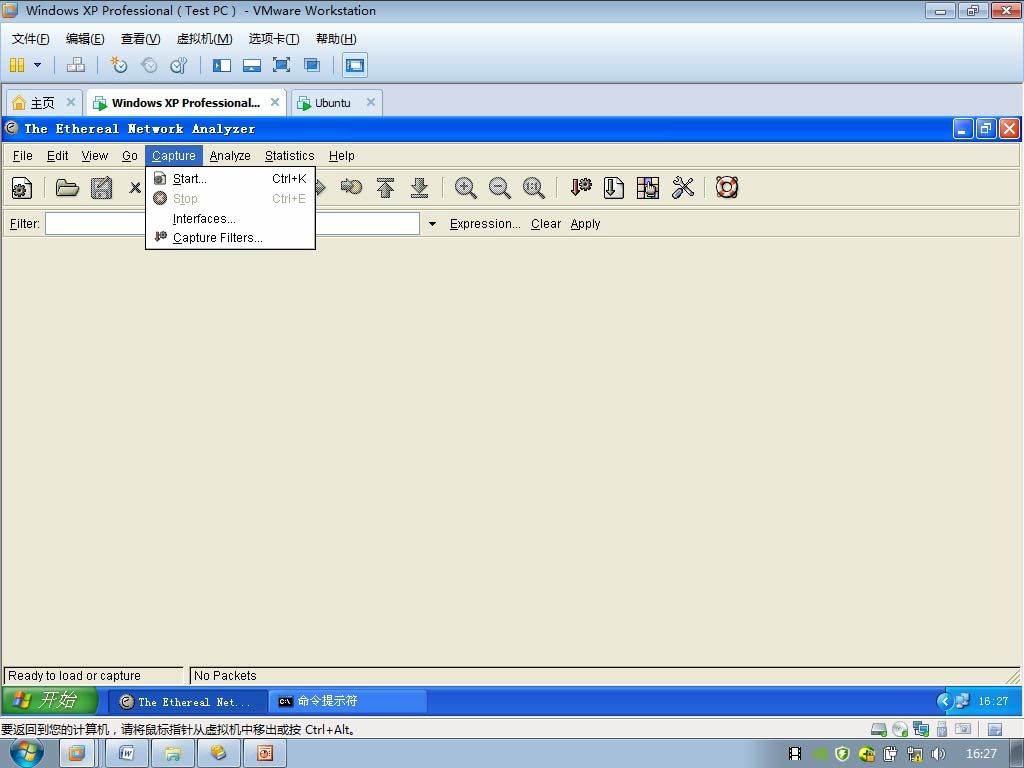
Task: Click host volume speaker tray icon
Action: coord(938,754)
